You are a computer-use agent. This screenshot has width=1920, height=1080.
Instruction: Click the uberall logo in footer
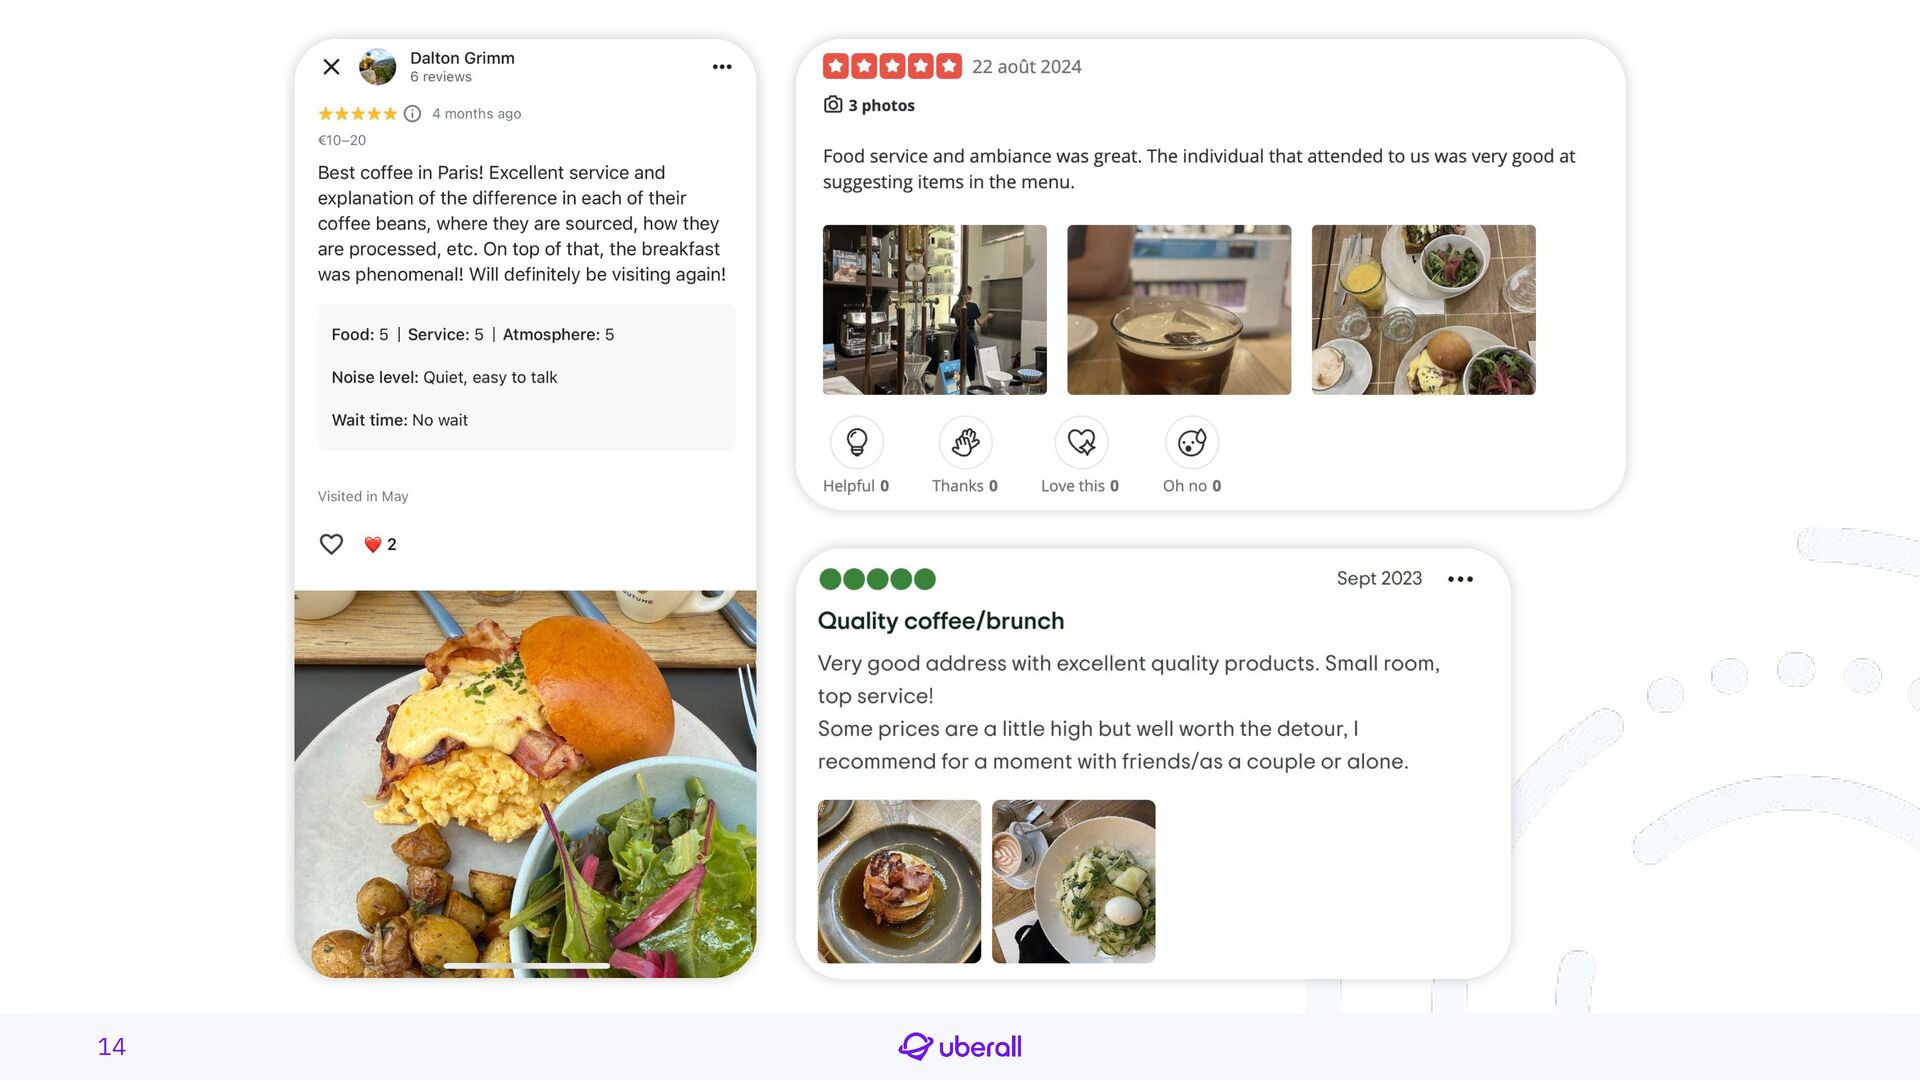click(960, 1047)
